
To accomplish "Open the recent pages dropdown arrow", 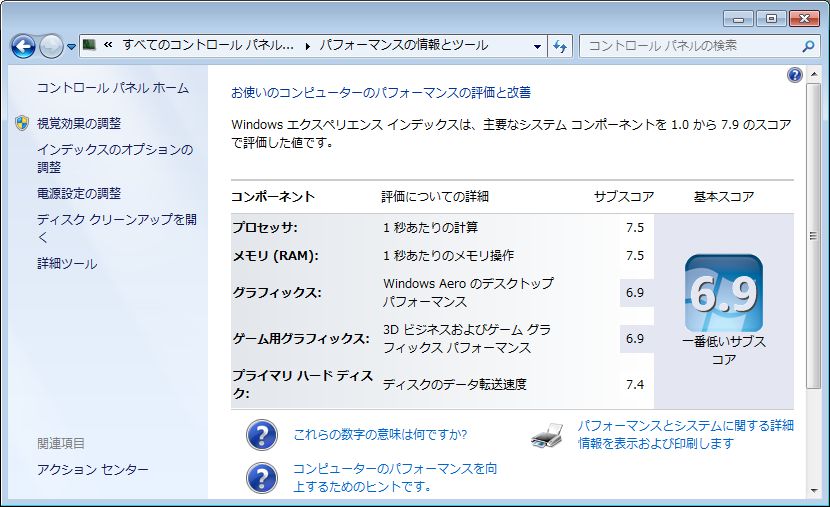I will click(71, 47).
